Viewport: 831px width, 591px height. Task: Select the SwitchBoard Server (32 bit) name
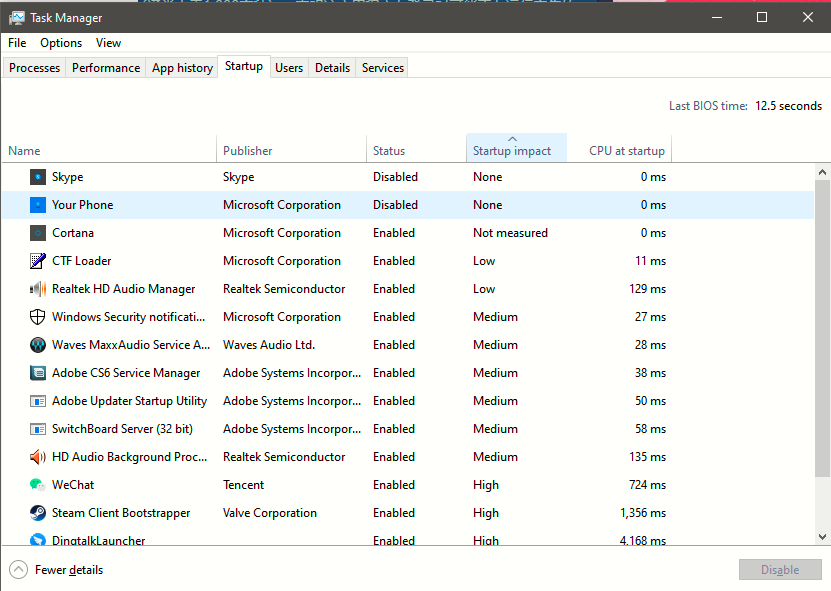[x=122, y=429]
